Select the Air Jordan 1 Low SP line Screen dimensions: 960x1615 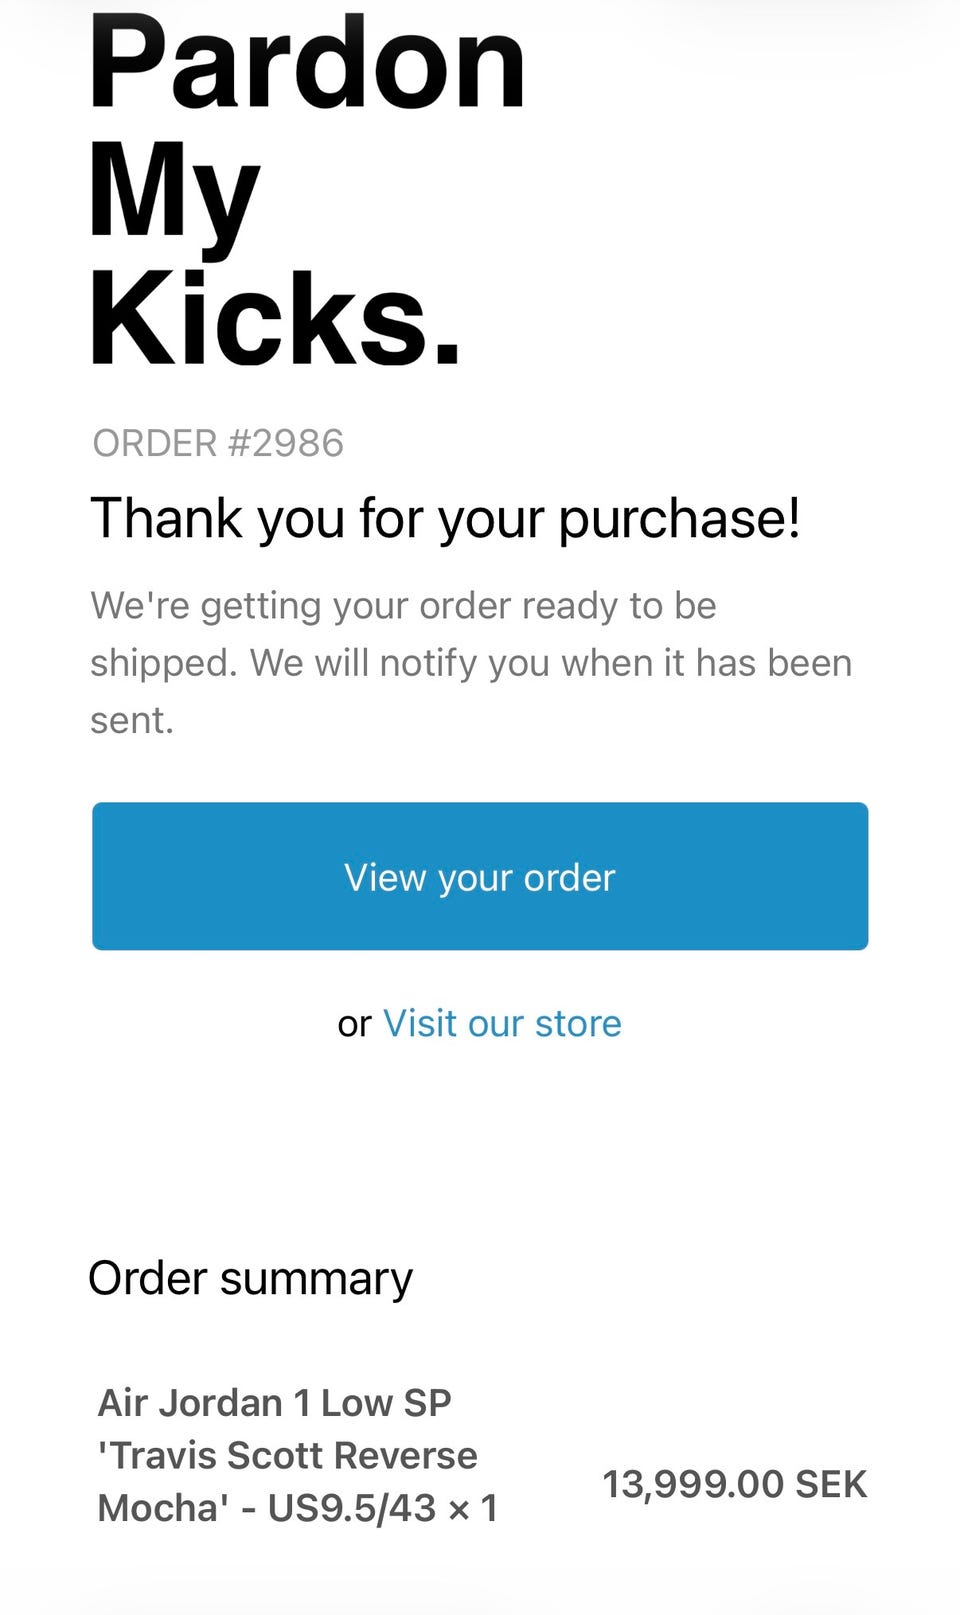(274, 1403)
